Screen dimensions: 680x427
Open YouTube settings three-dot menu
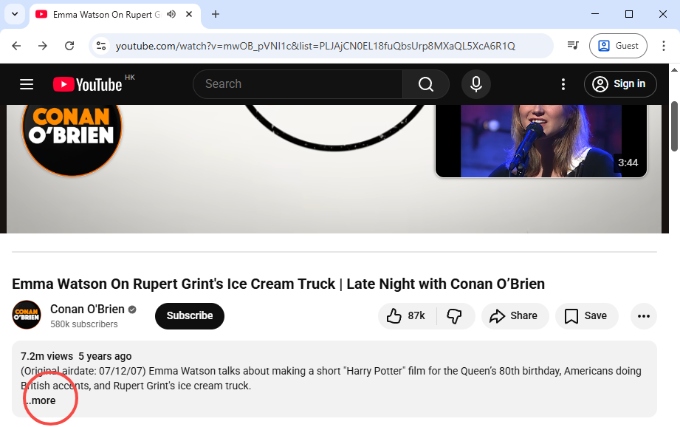tap(564, 84)
